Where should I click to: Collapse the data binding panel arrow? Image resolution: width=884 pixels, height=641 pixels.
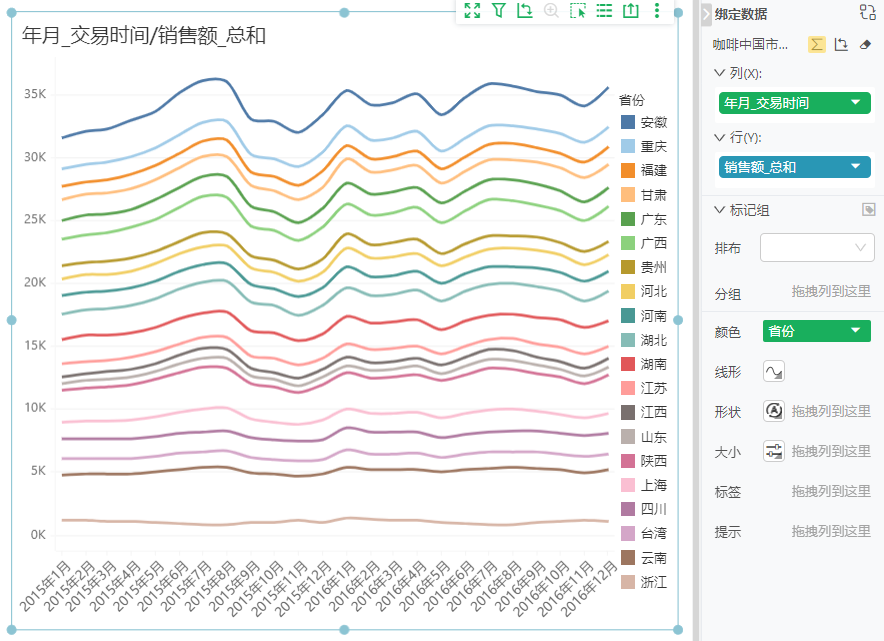pos(706,14)
